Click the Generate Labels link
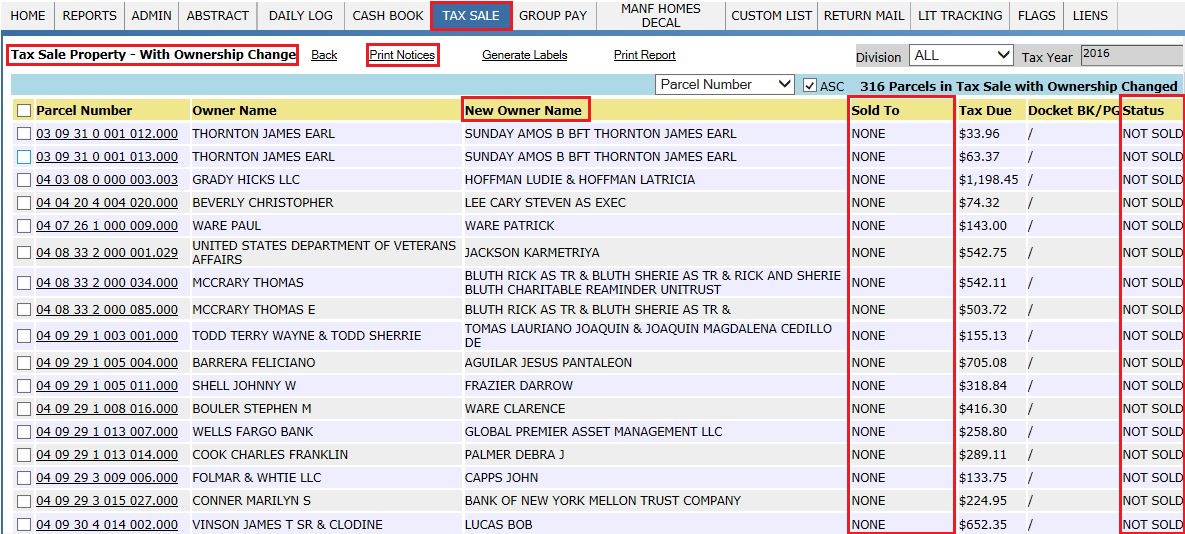1185x534 pixels. [524, 55]
